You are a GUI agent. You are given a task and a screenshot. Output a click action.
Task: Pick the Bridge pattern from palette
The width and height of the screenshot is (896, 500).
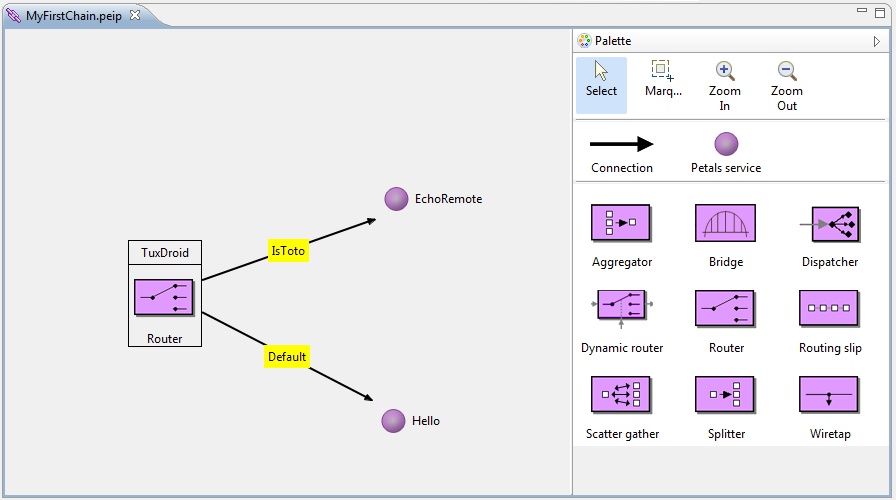click(x=725, y=224)
